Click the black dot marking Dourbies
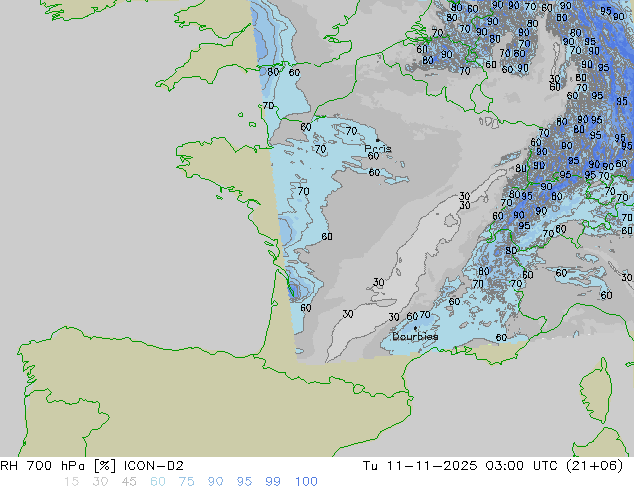The height and width of the screenshot is (490, 634). point(415,328)
